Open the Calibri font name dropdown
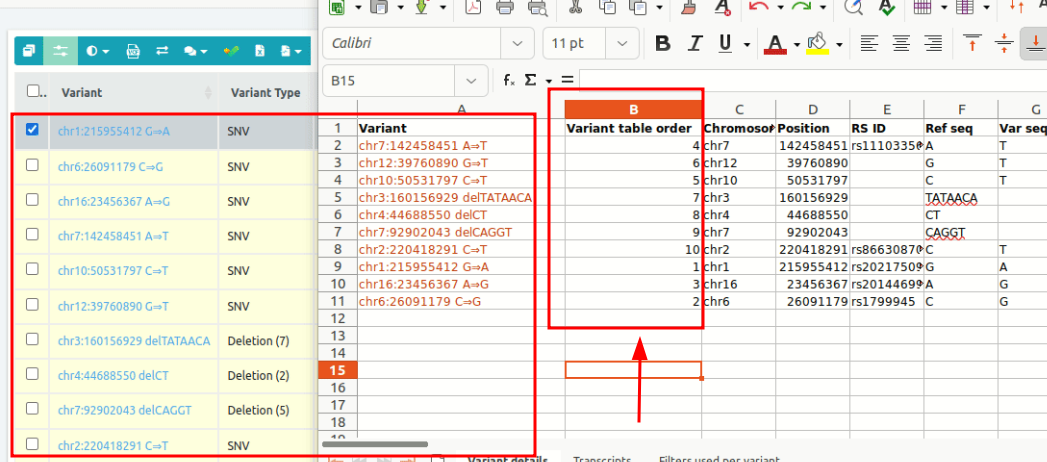Image resolution: width=1047 pixels, height=462 pixels. (518, 44)
